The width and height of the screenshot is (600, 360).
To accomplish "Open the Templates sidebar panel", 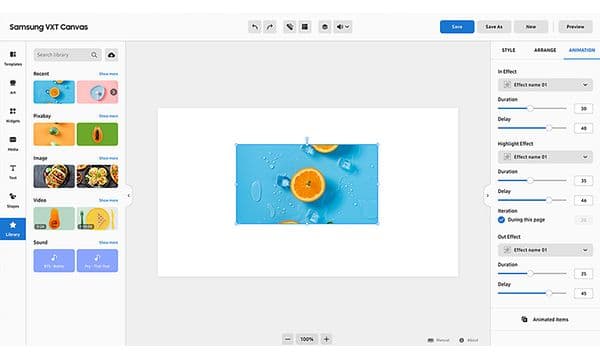I will pyautogui.click(x=13, y=58).
